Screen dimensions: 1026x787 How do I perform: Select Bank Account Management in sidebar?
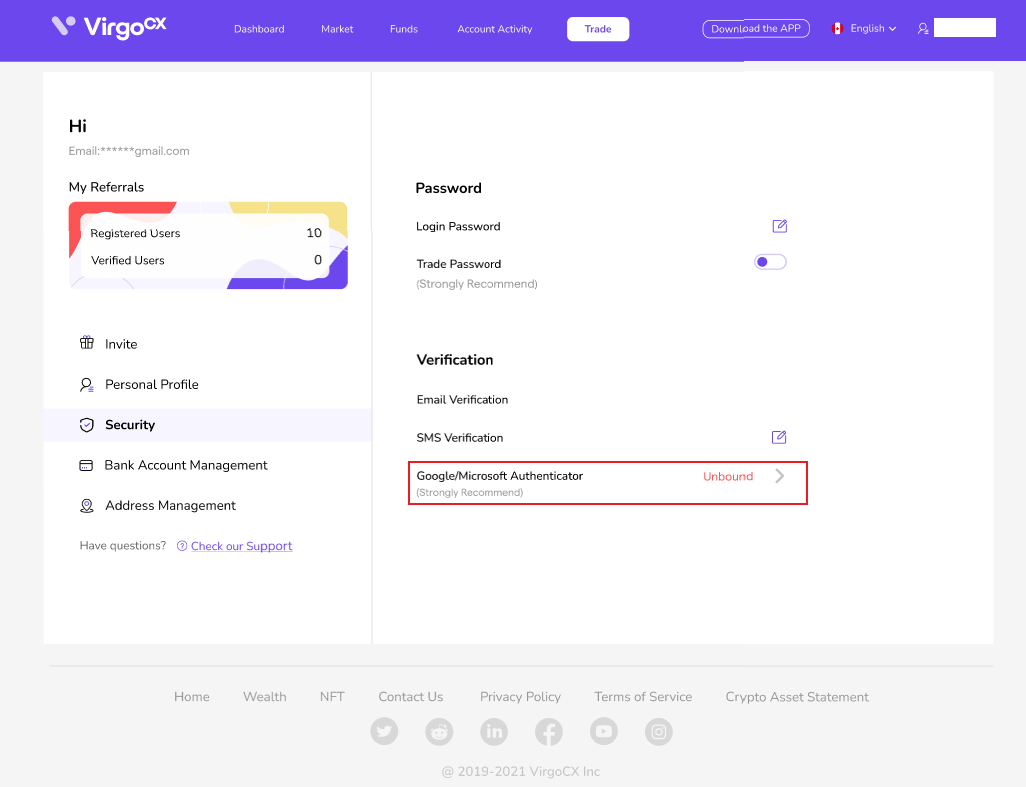click(x=186, y=465)
